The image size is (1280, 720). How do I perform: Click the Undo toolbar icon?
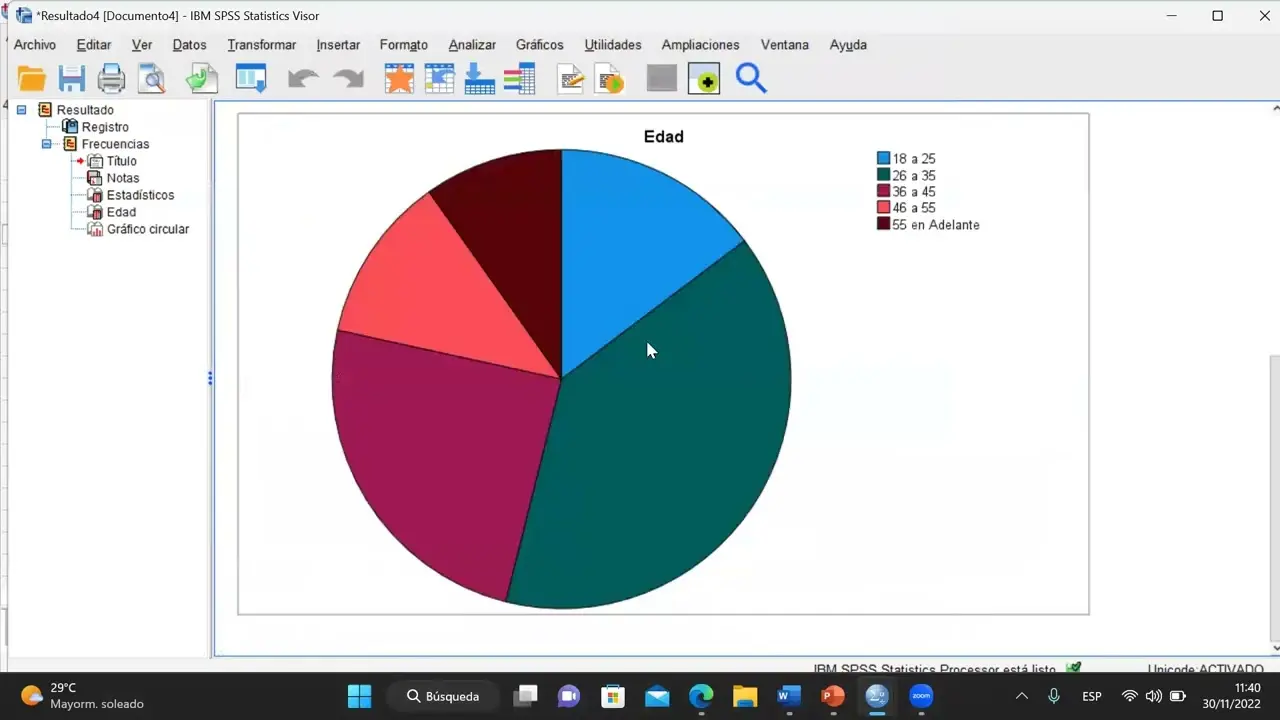point(304,78)
